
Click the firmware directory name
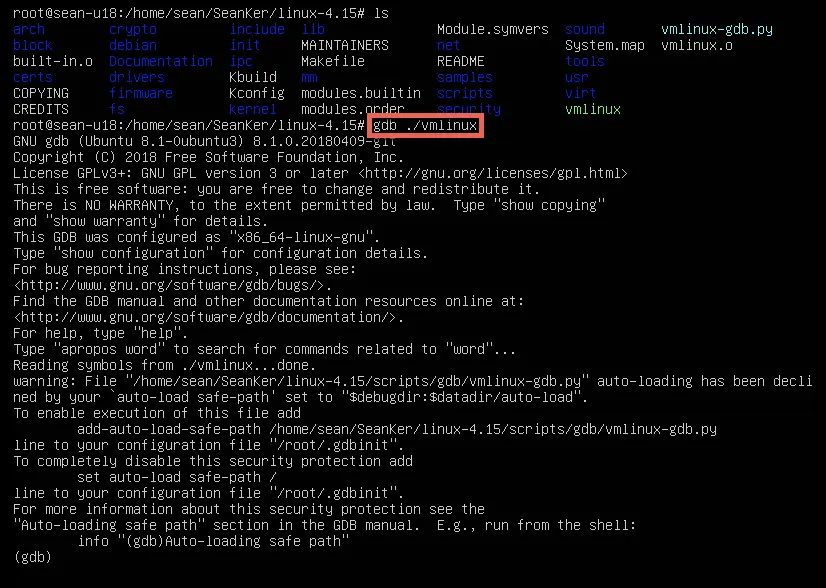tap(141, 93)
